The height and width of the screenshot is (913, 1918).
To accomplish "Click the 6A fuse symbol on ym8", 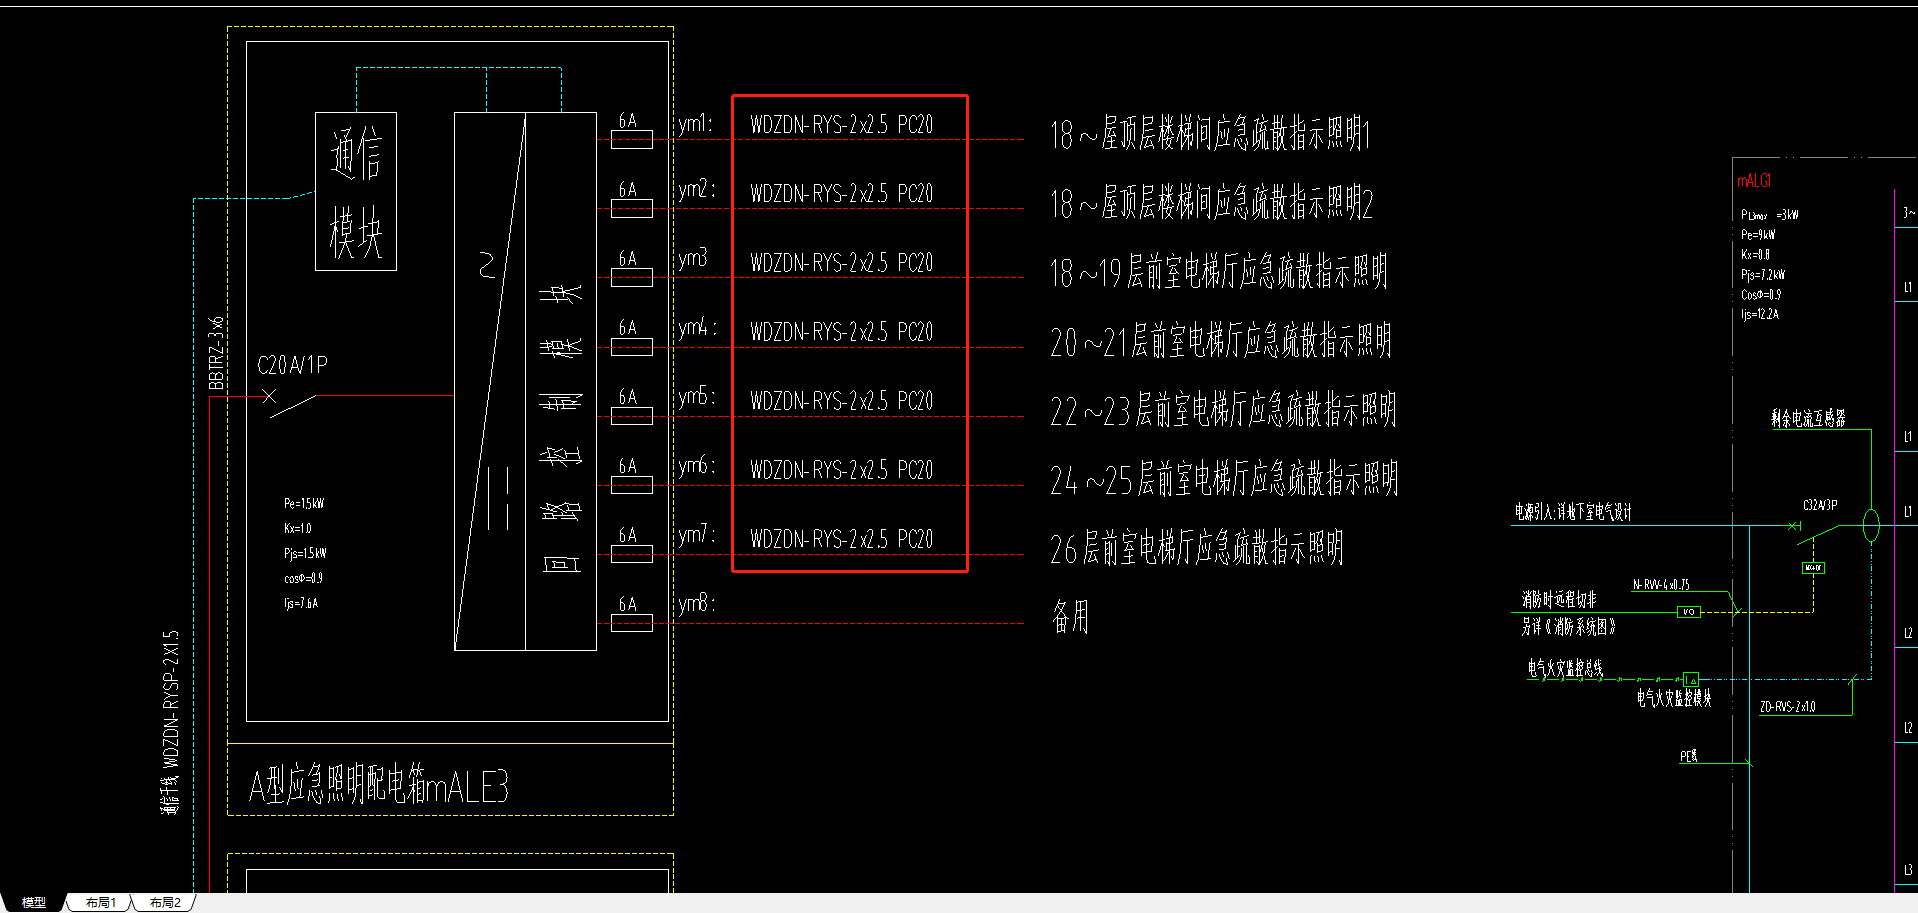I will pos(631,623).
